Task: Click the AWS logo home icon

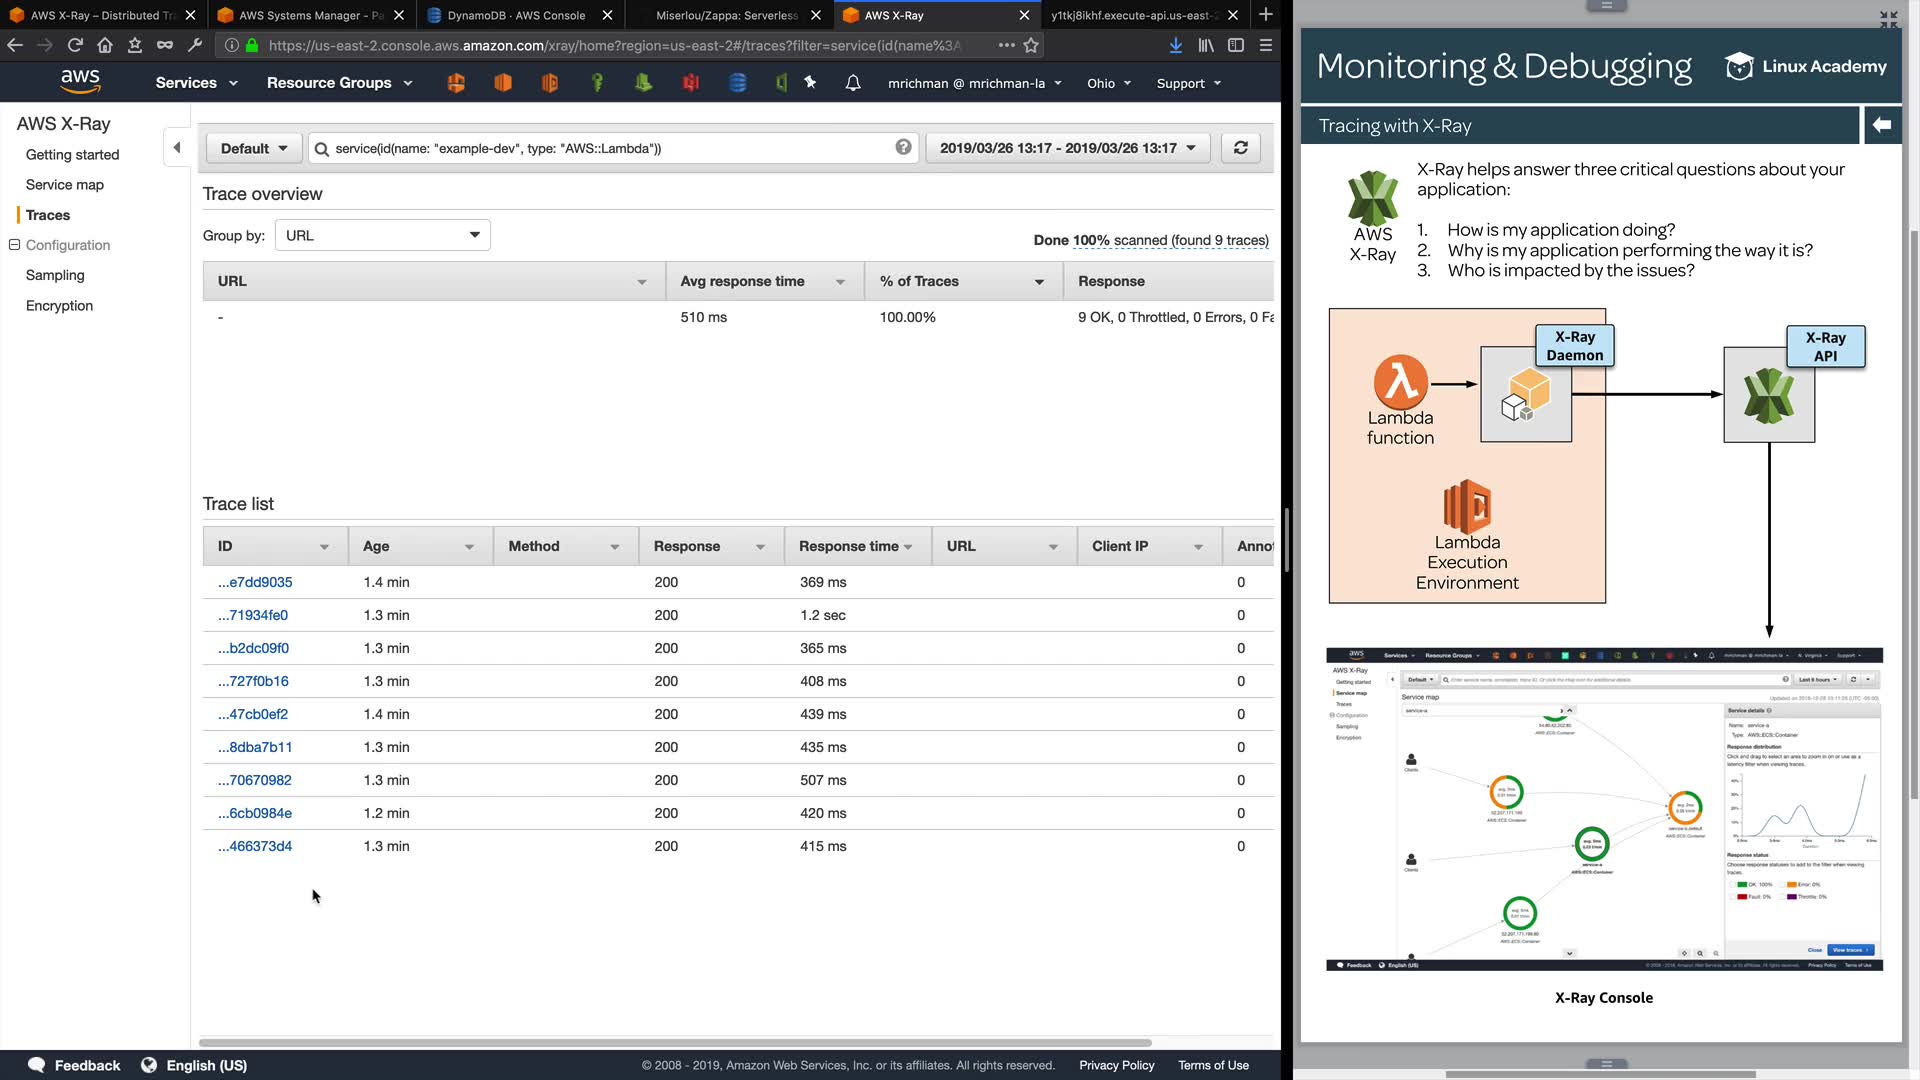Action: click(80, 82)
